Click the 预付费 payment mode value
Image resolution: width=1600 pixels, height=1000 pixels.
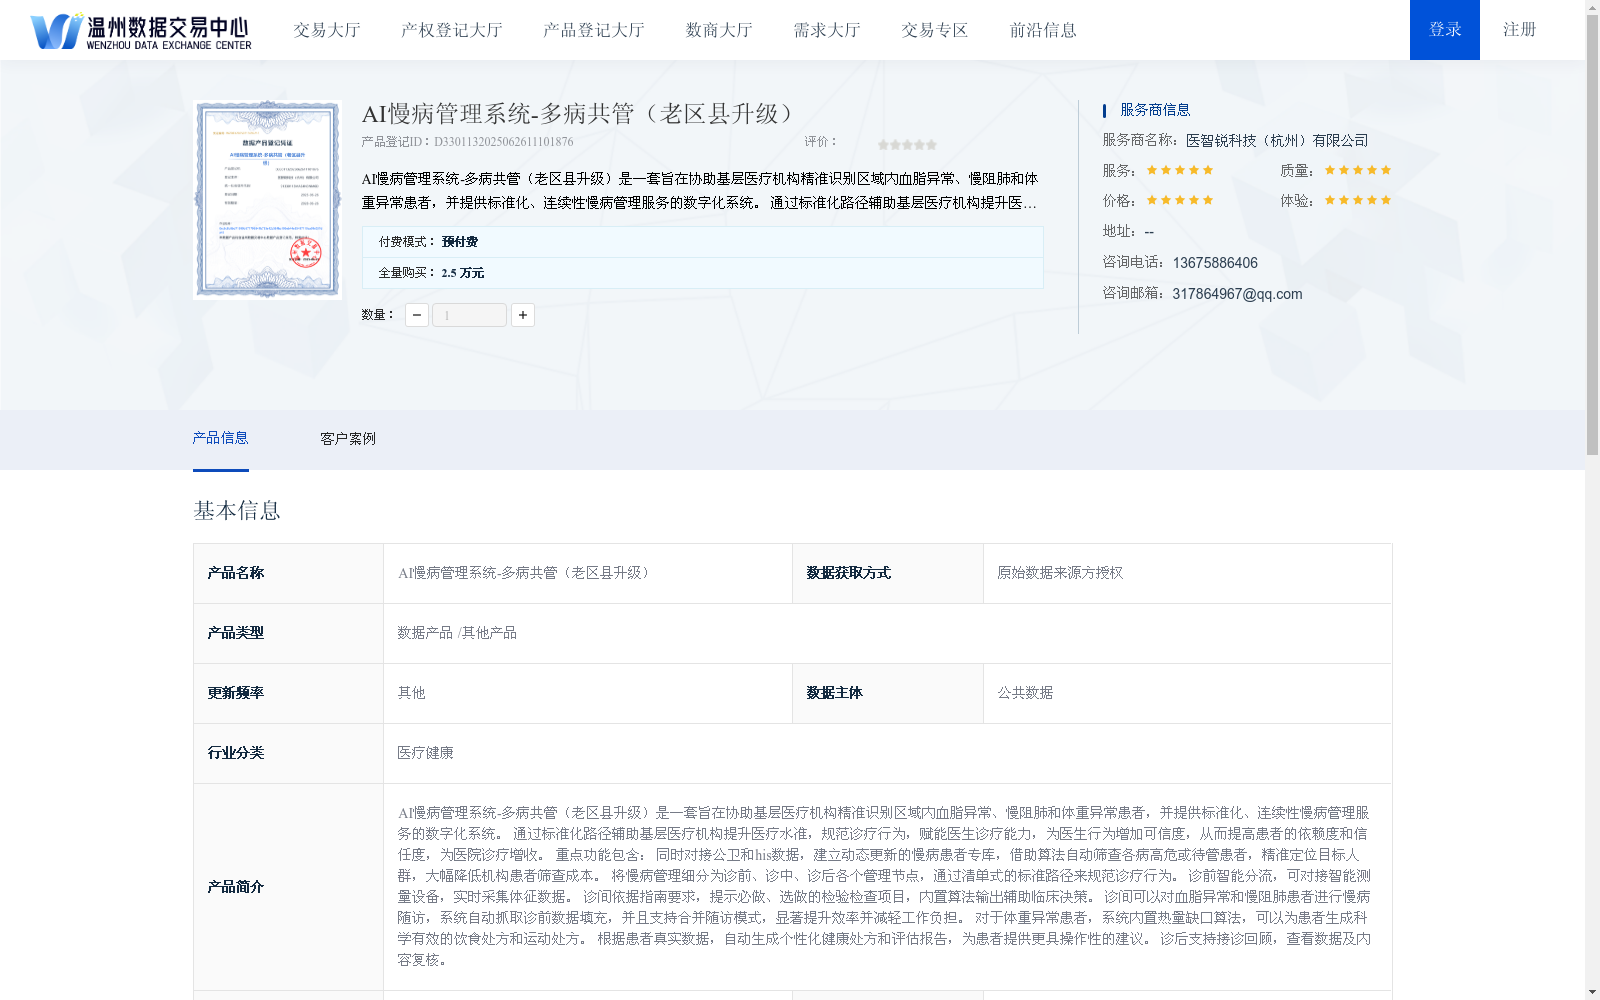click(x=460, y=242)
